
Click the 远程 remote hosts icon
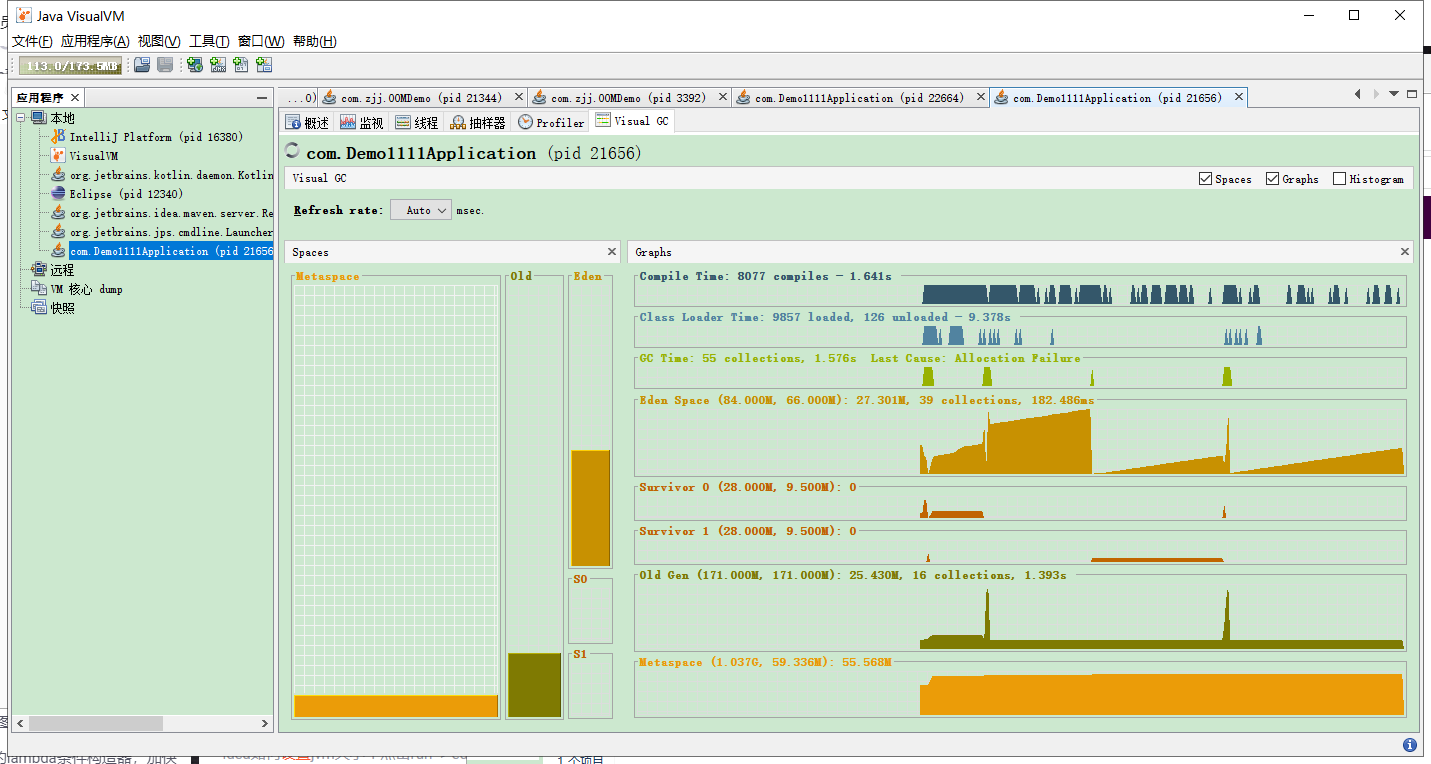39,270
